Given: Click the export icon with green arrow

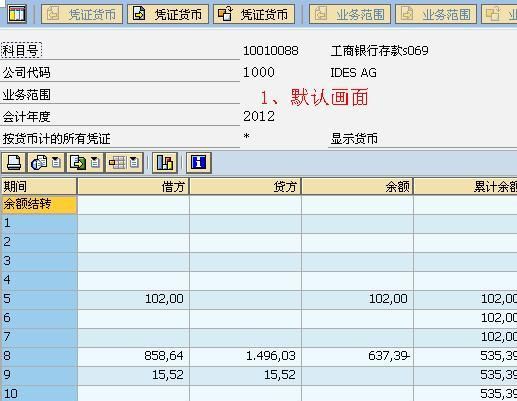Looking at the screenshot, I should pyautogui.click(x=78, y=163).
